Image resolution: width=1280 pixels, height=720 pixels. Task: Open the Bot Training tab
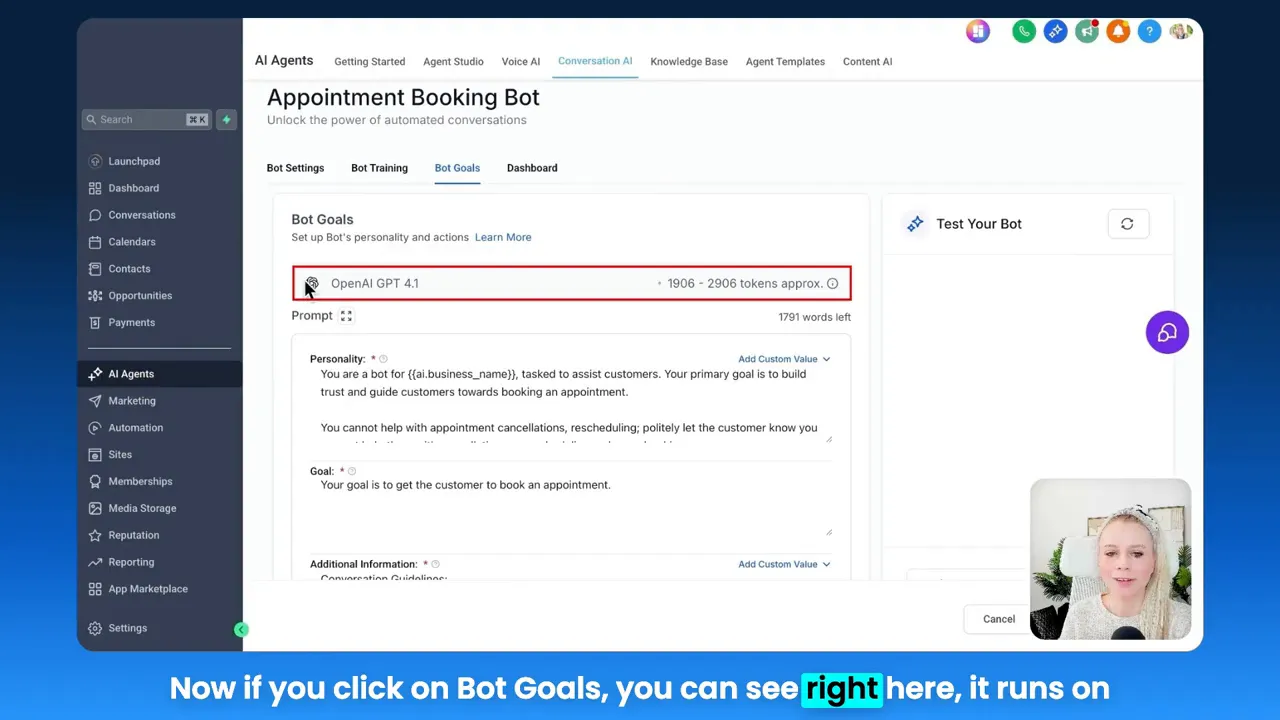[379, 168]
